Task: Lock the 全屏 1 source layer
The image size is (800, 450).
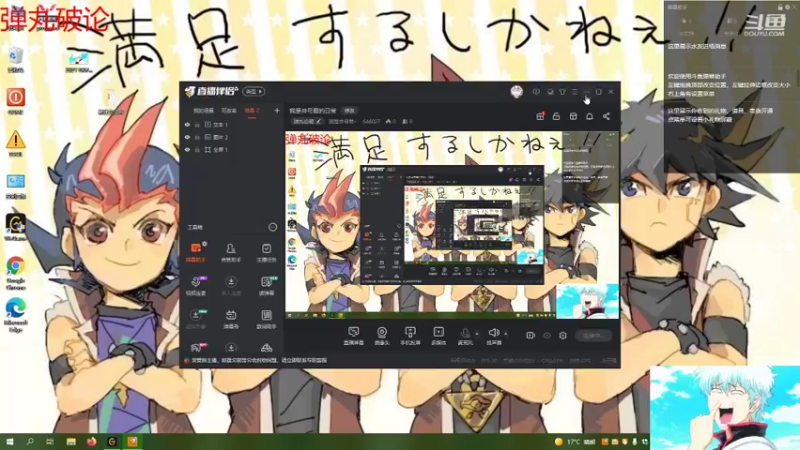Action: [197, 149]
